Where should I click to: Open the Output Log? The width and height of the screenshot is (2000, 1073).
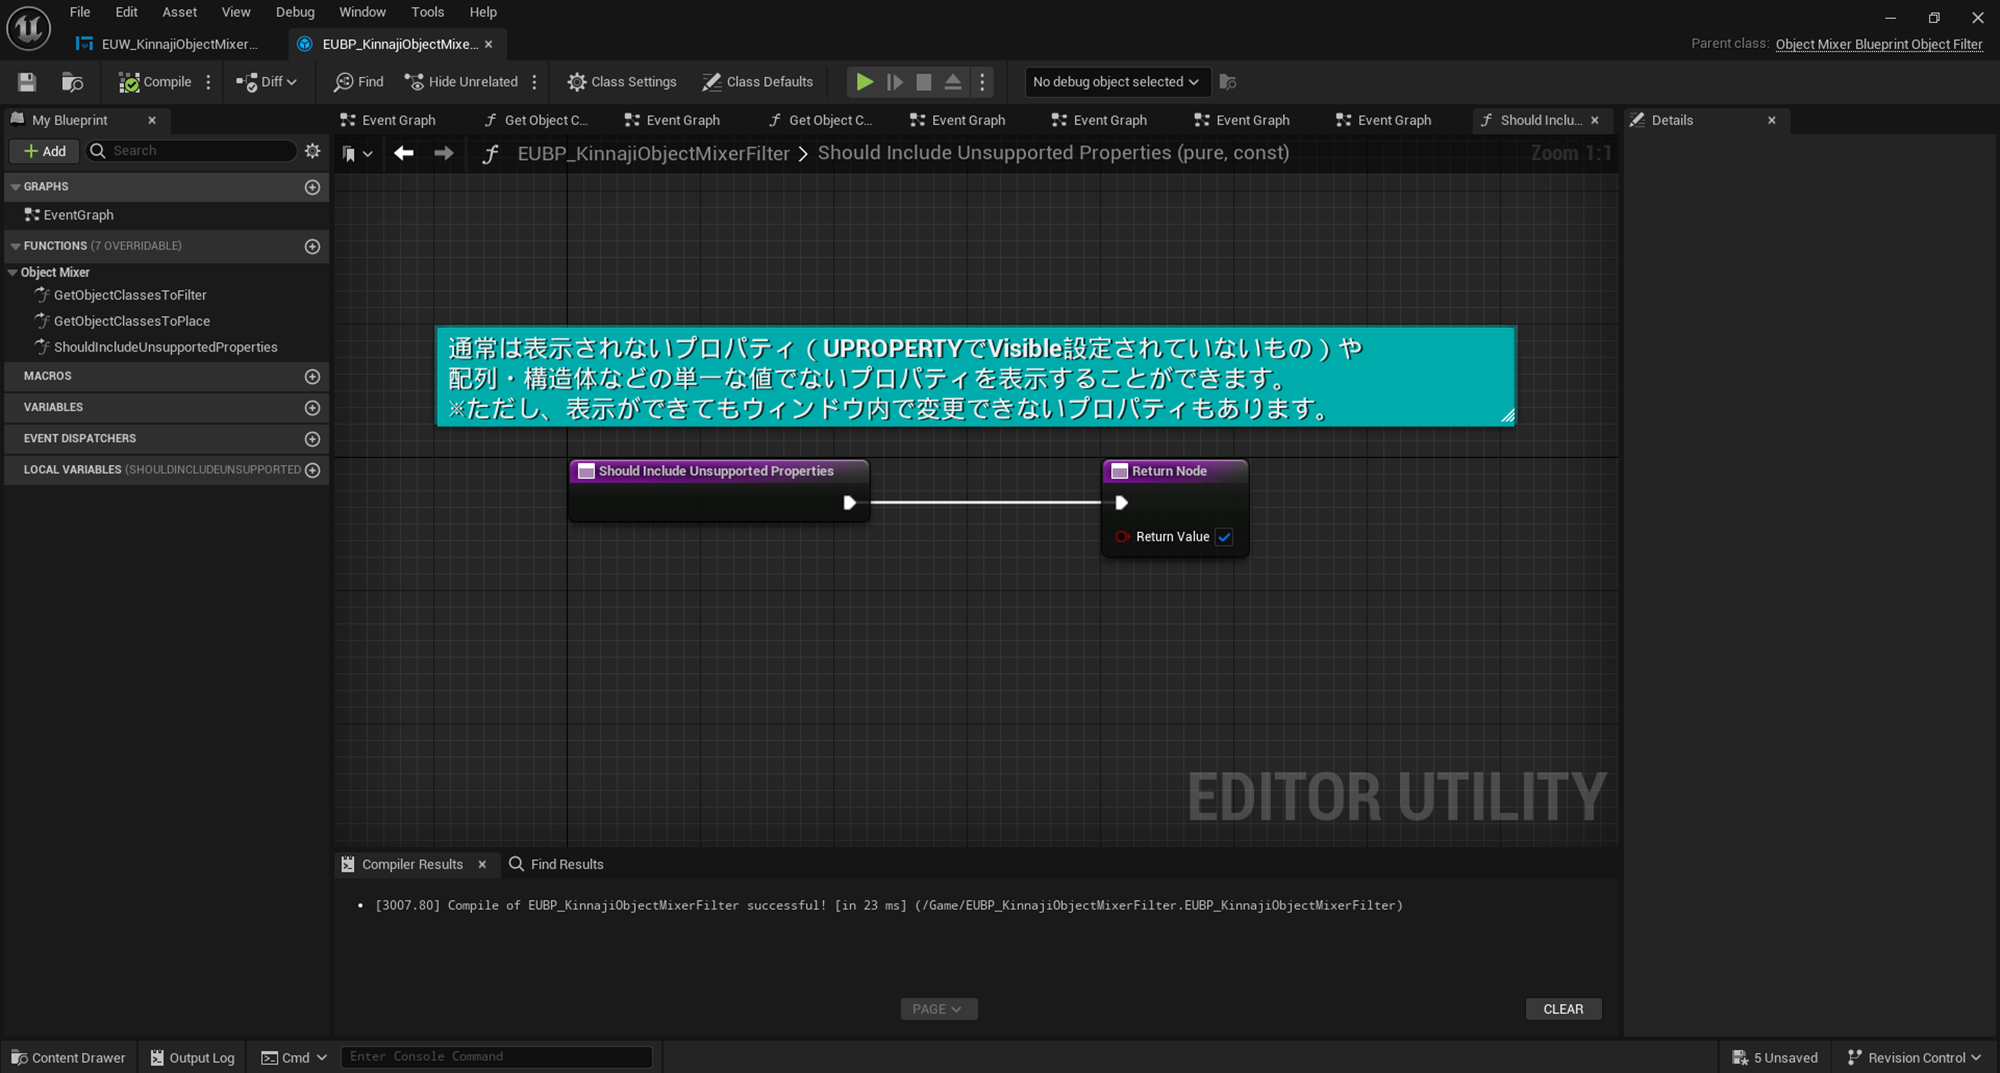coord(192,1057)
